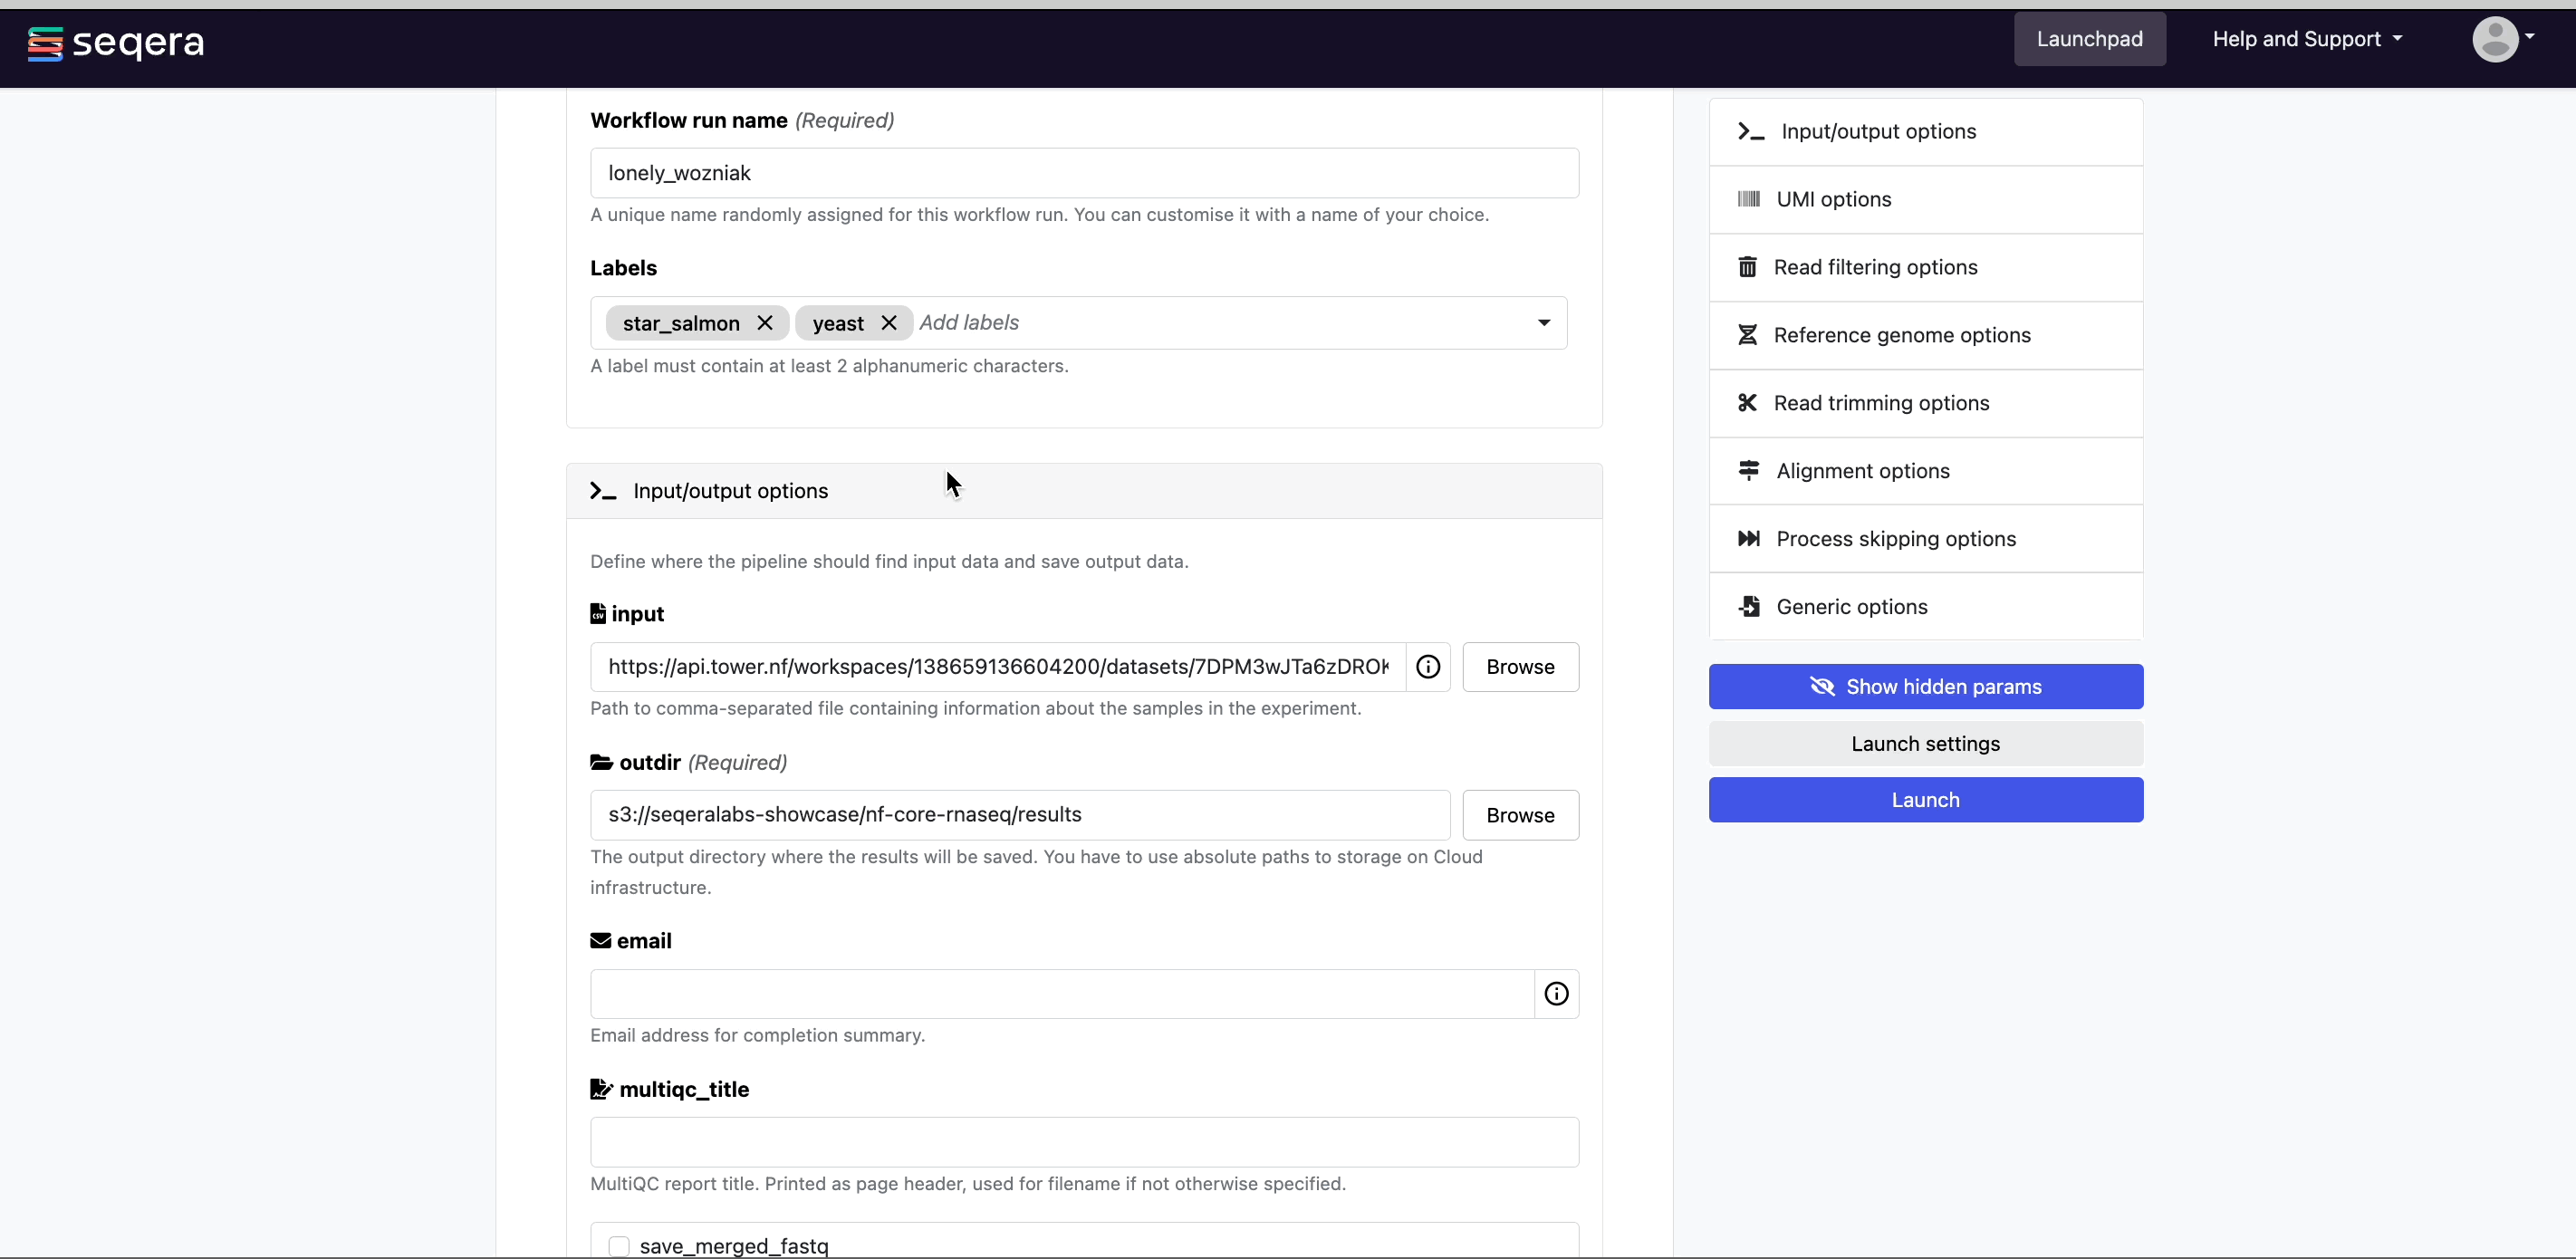Image resolution: width=2576 pixels, height=1259 pixels.
Task: Remove the star_salmon label tag
Action: [764, 322]
